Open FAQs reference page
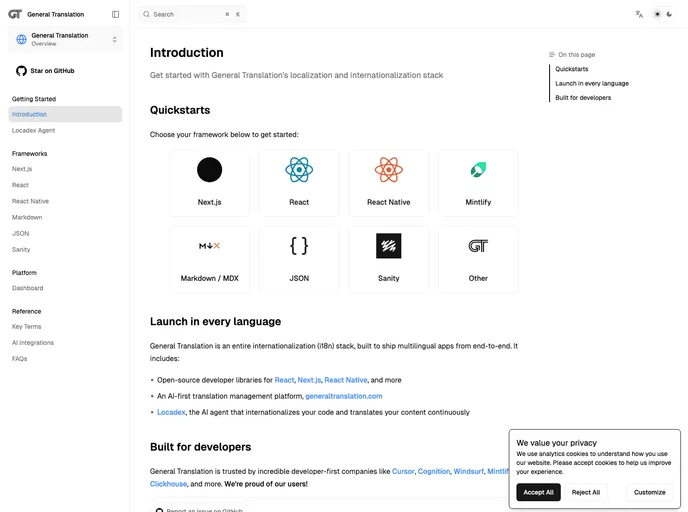This screenshot has width=688, height=512. (x=19, y=359)
